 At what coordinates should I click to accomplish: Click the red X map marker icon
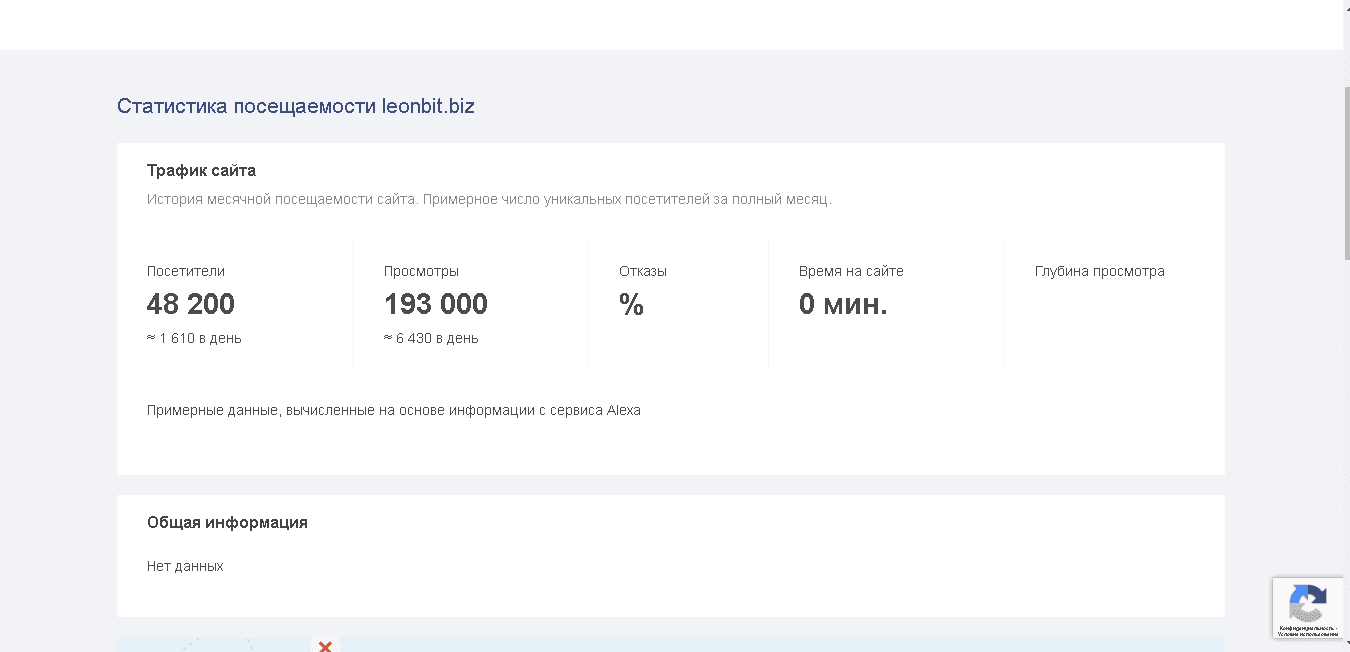325,645
